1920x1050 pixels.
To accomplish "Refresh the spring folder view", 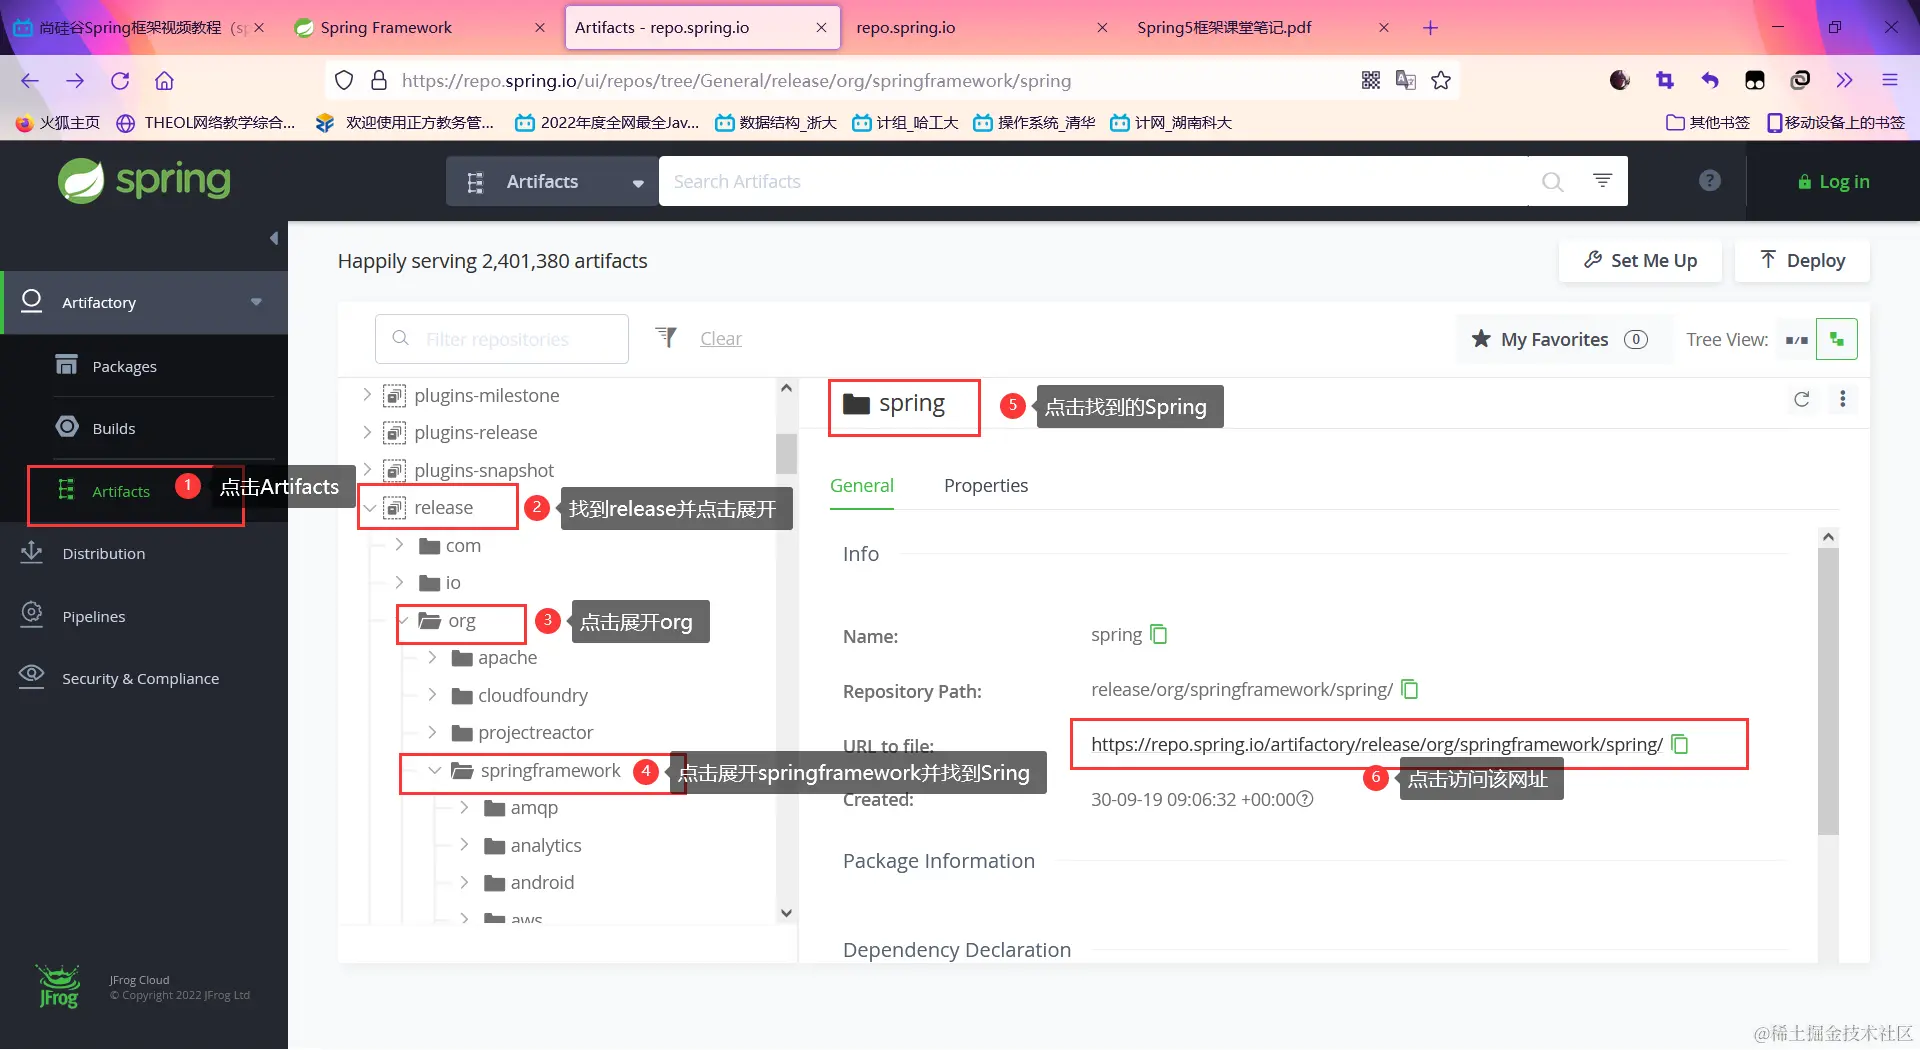I will coord(1801,399).
